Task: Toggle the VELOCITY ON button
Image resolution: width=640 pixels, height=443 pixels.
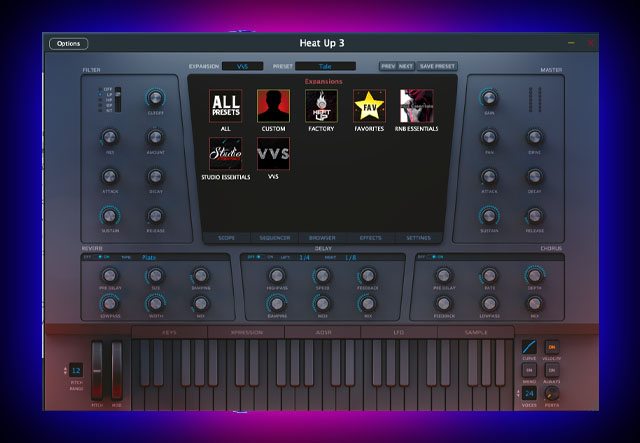Action: [x=552, y=347]
